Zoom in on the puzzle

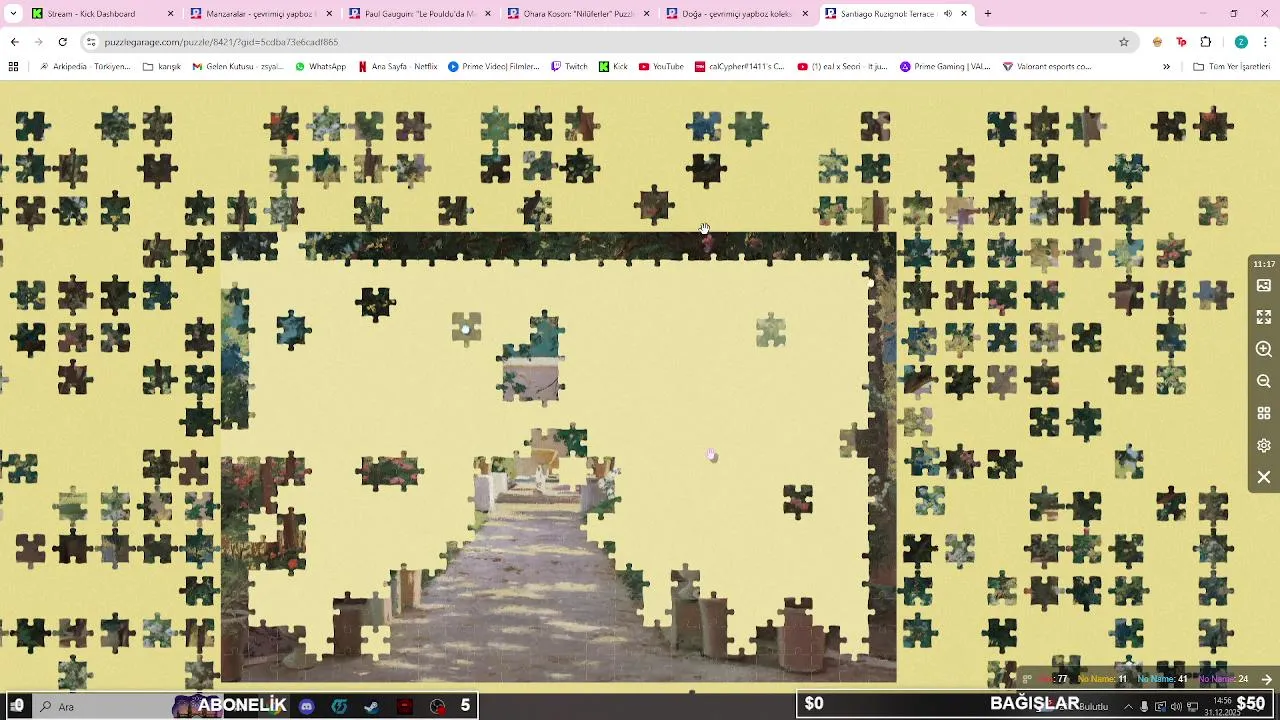click(x=1264, y=349)
